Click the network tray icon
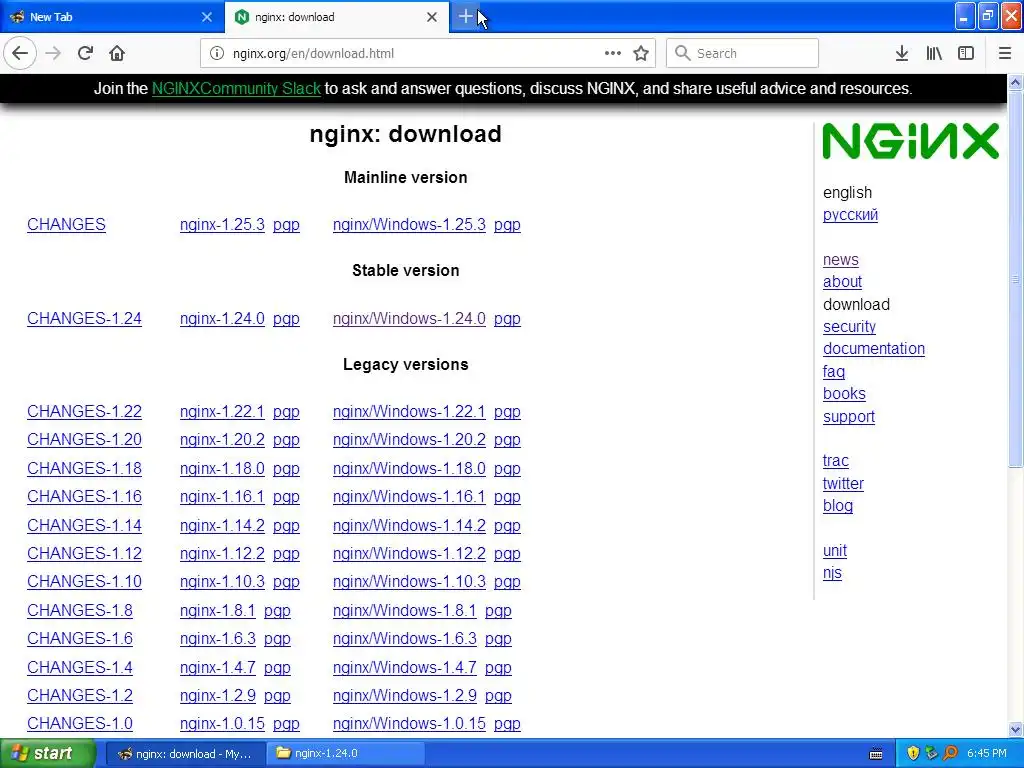This screenshot has width=1024, height=768. [x=931, y=753]
